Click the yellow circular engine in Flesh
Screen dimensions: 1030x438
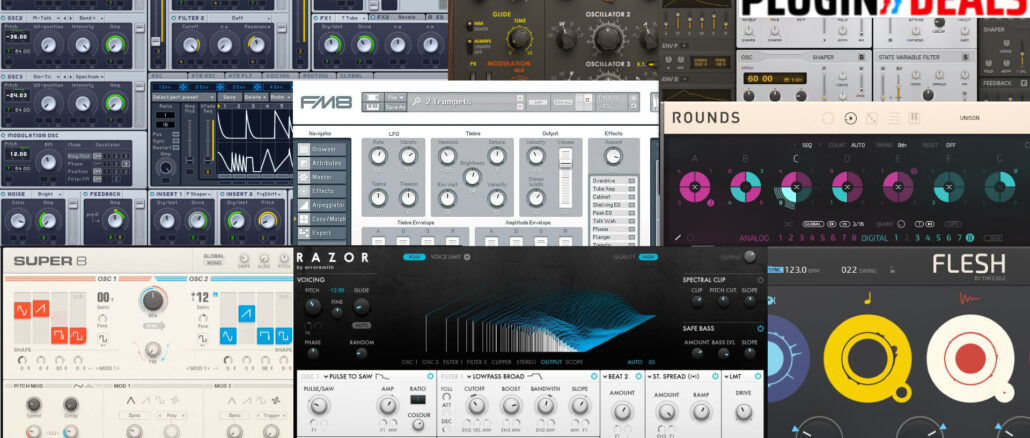point(866,359)
